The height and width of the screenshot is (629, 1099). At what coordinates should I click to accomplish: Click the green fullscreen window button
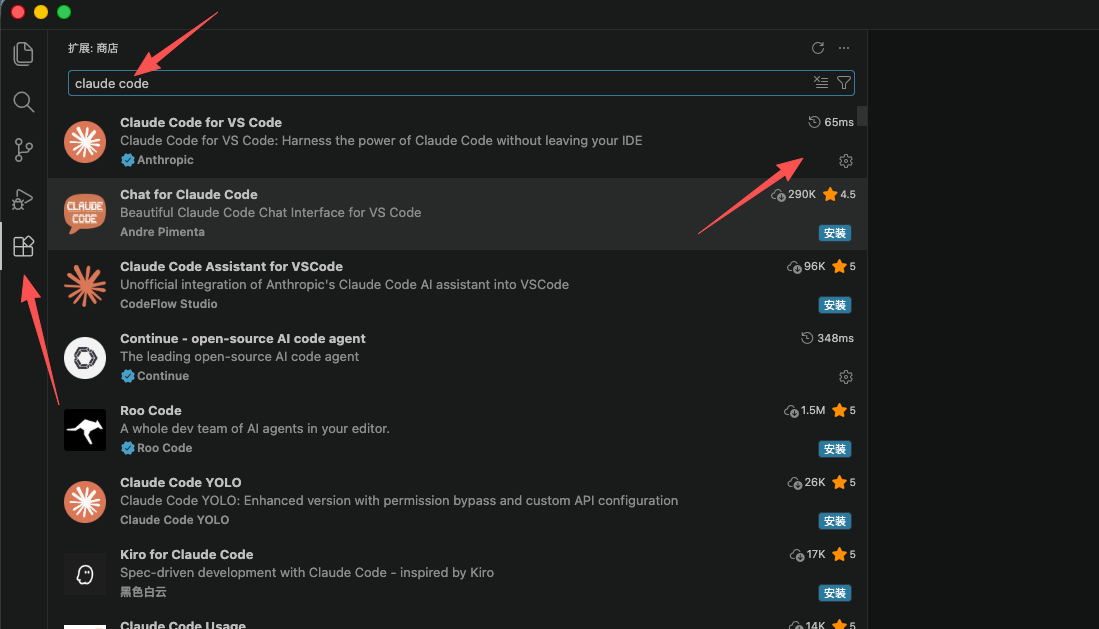pyautogui.click(x=64, y=12)
